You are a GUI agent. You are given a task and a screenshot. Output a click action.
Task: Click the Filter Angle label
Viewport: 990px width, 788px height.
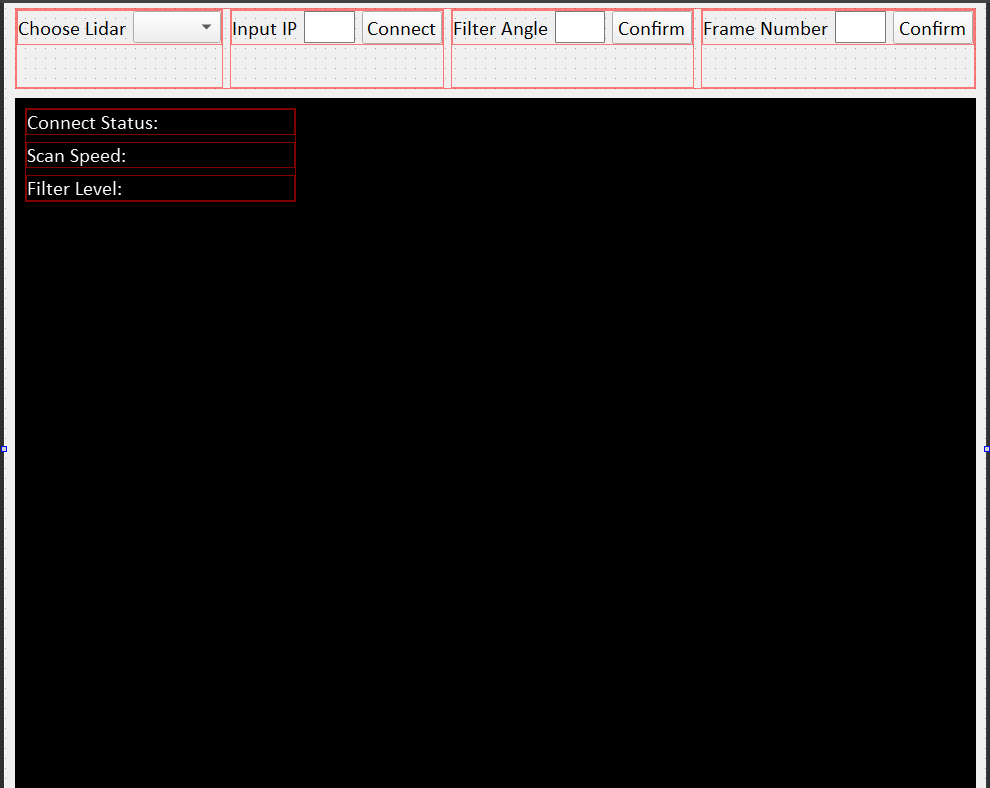(x=500, y=28)
